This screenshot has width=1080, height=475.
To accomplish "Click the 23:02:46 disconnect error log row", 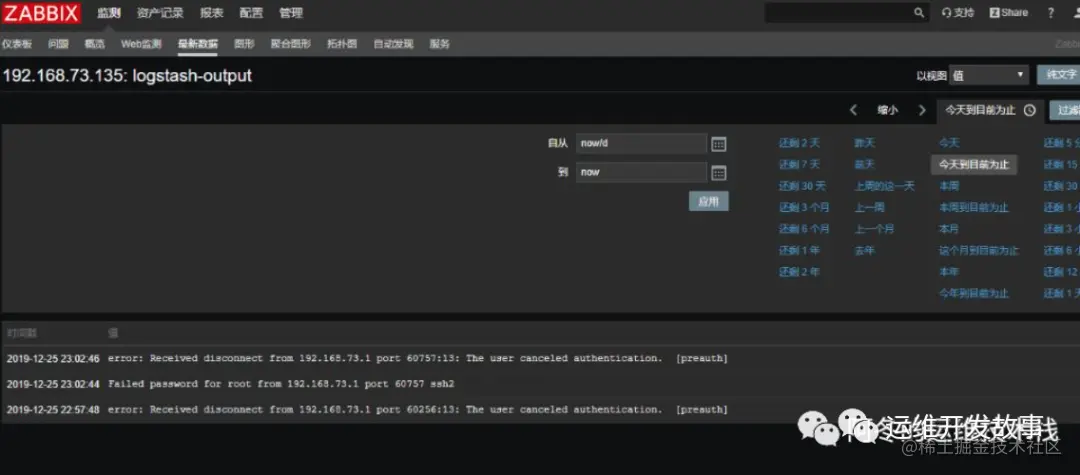I will point(540,358).
